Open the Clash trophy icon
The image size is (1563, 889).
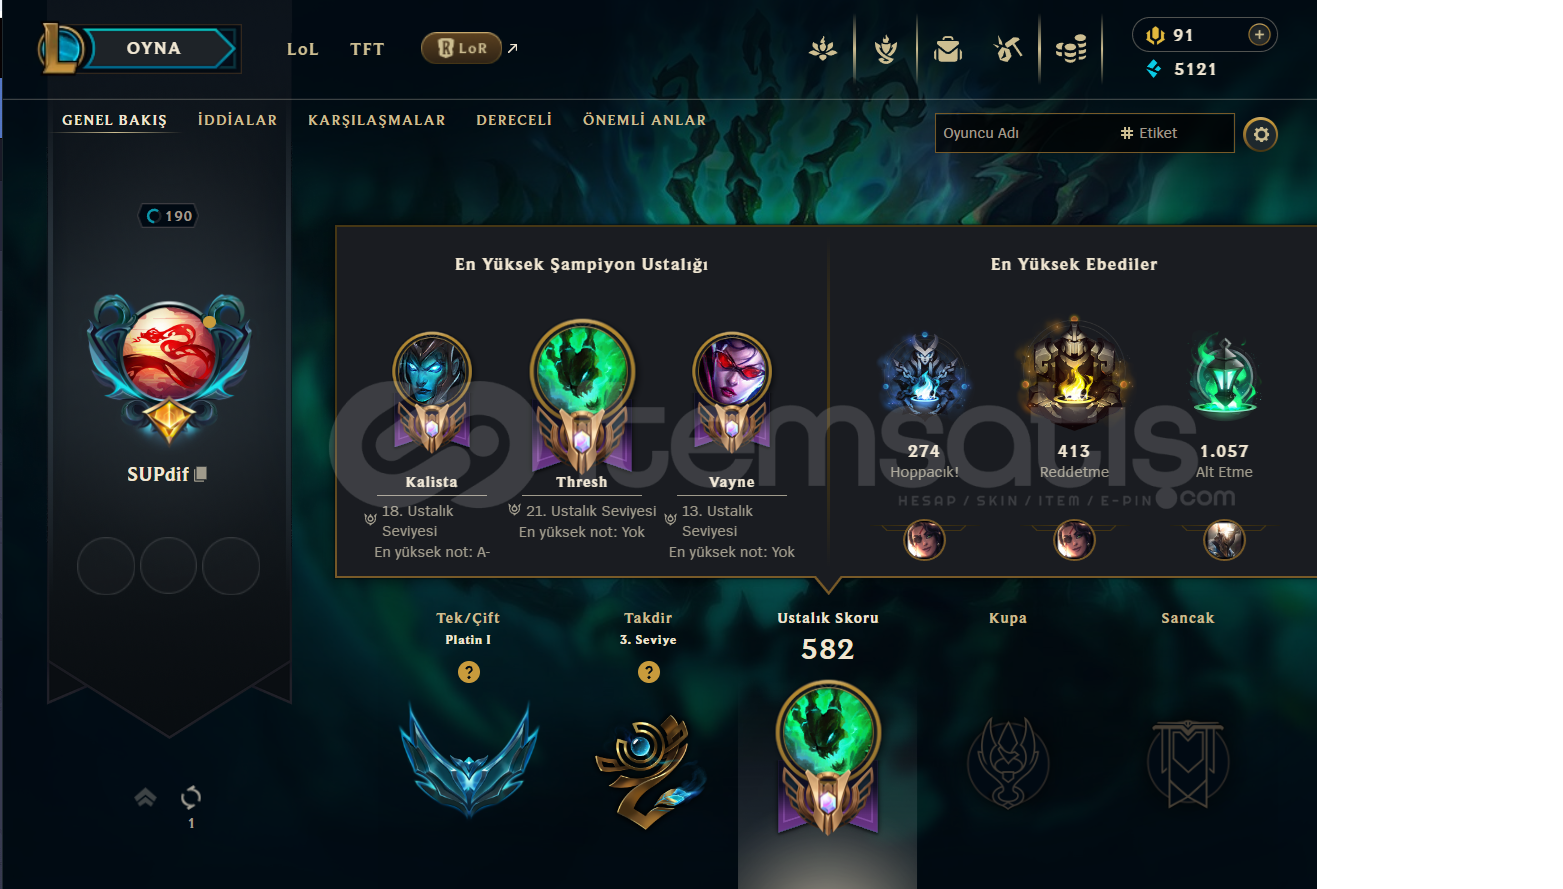tap(886, 48)
